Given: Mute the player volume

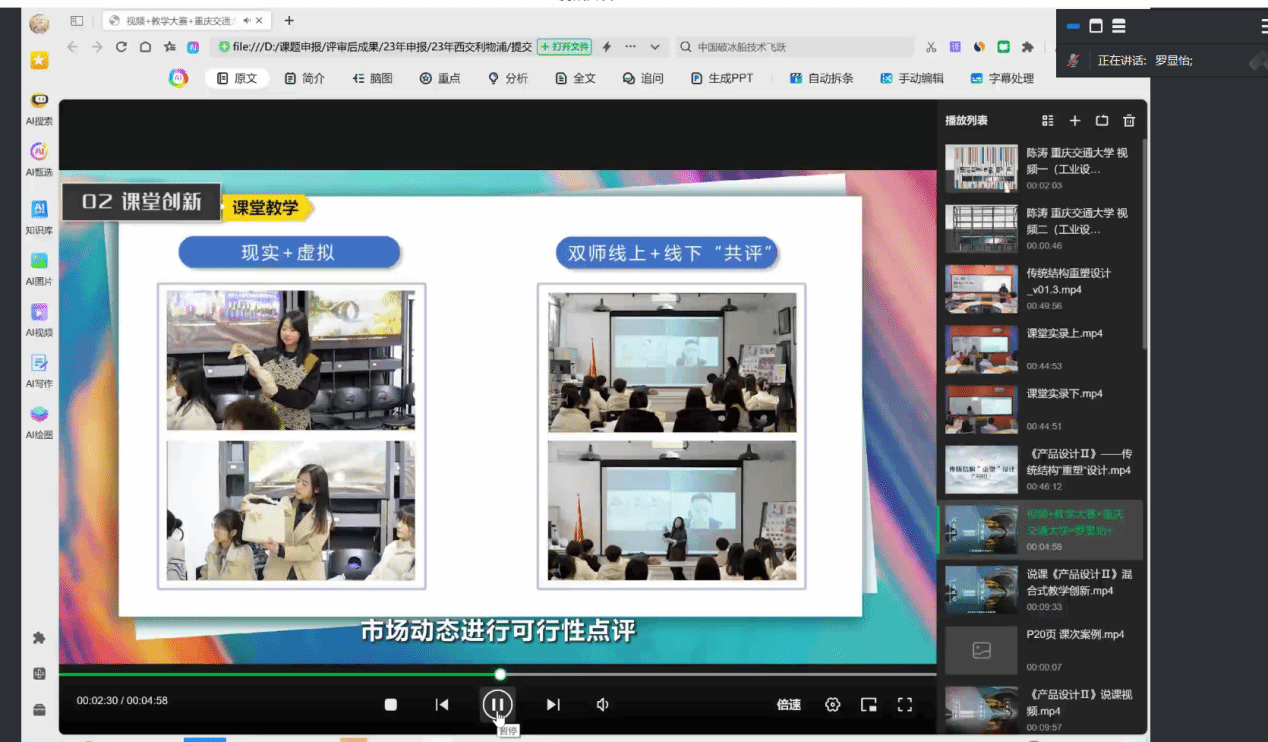Looking at the screenshot, I should pos(603,705).
